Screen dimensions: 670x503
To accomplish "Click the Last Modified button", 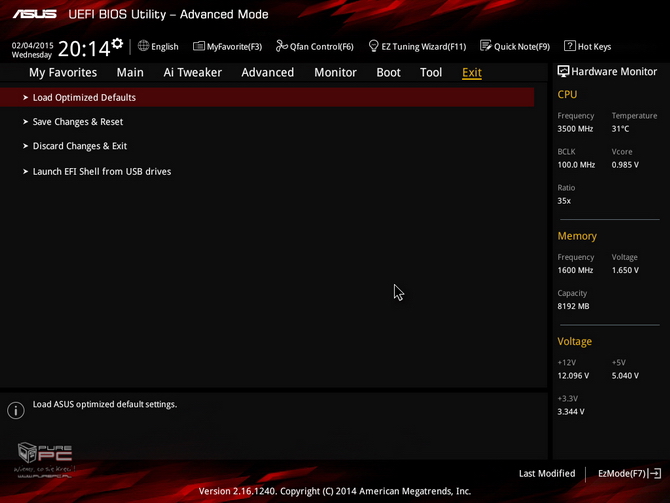I will click(546, 473).
